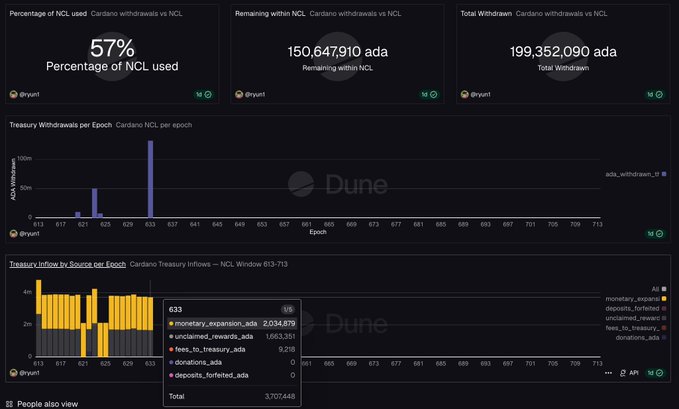Click the withdrawal bar near 50m at epoch 623
The height and width of the screenshot is (409, 679).
94,203
